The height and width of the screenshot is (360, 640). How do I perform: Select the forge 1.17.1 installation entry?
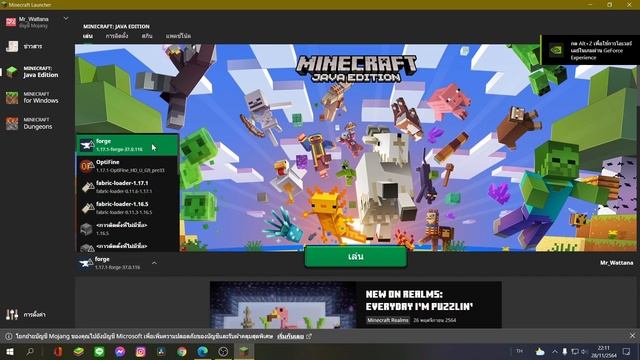click(127, 145)
